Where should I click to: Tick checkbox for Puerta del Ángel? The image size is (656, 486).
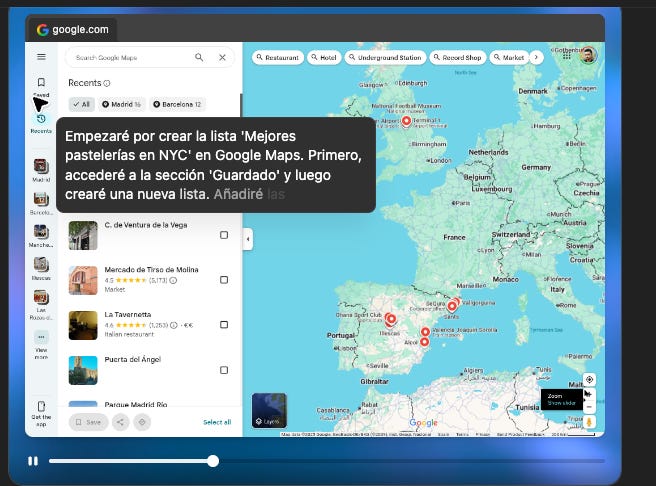point(224,370)
